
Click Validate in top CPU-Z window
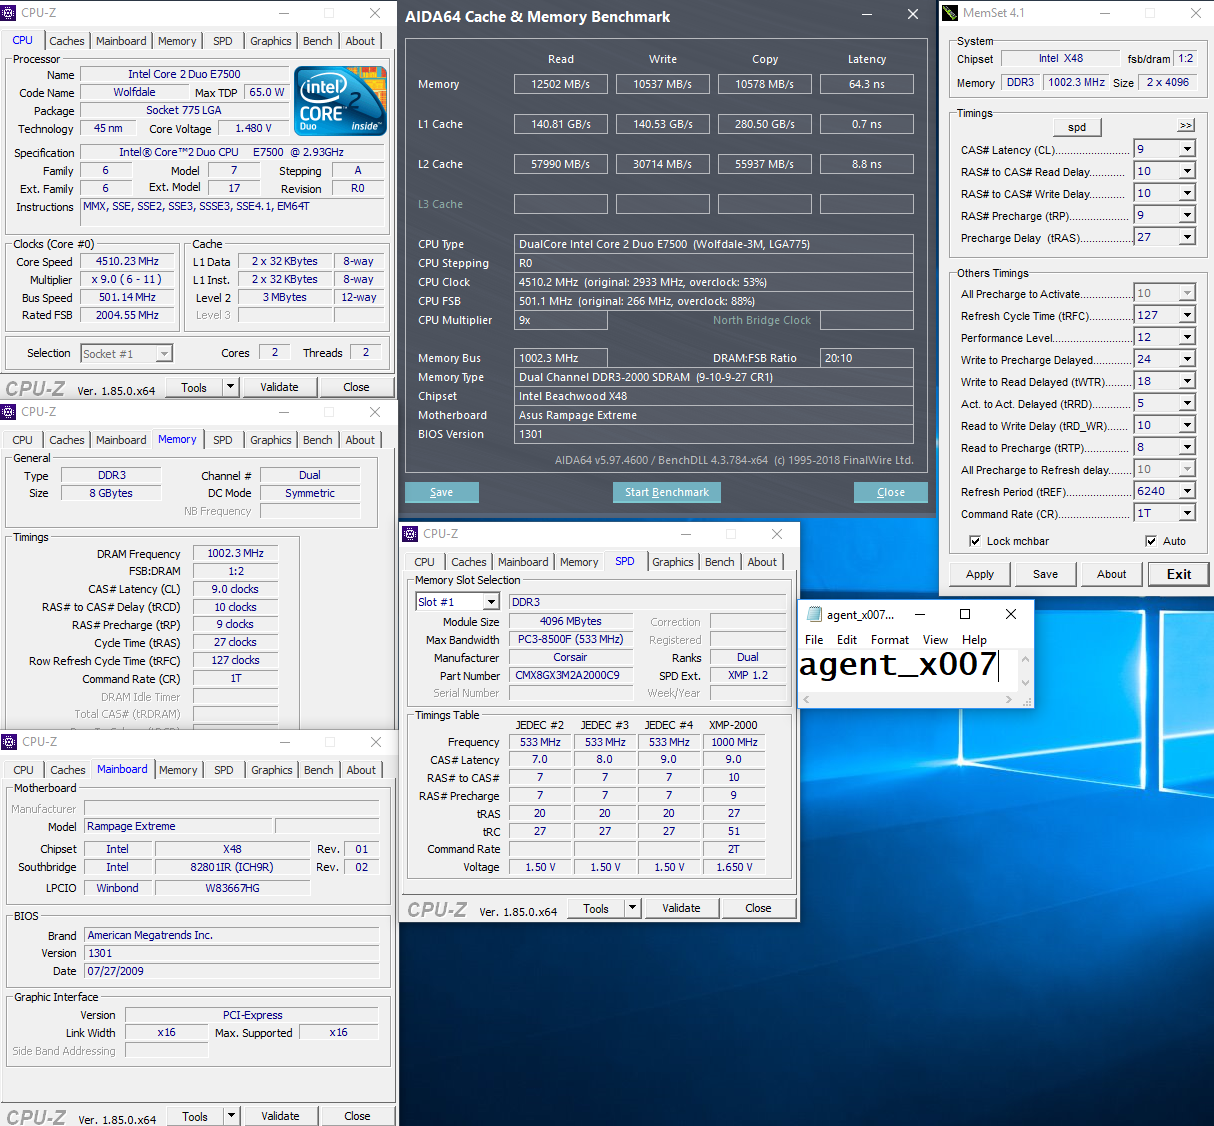(279, 387)
